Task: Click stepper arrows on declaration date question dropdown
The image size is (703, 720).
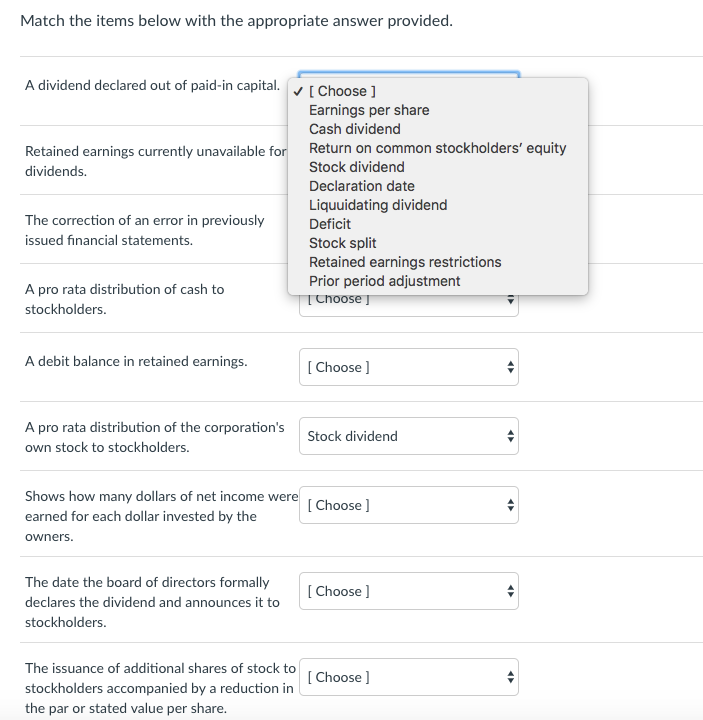Action: coord(510,591)
